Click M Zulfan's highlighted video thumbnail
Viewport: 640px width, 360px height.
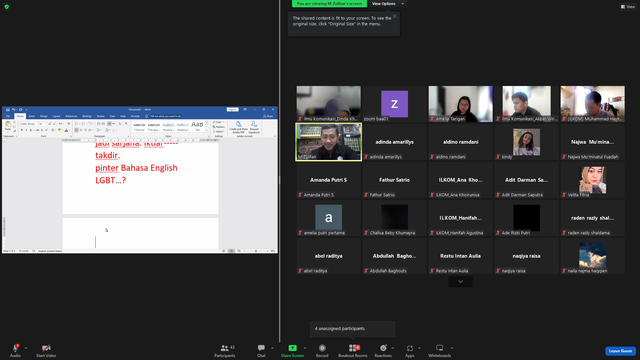click(x=329, y=142)
